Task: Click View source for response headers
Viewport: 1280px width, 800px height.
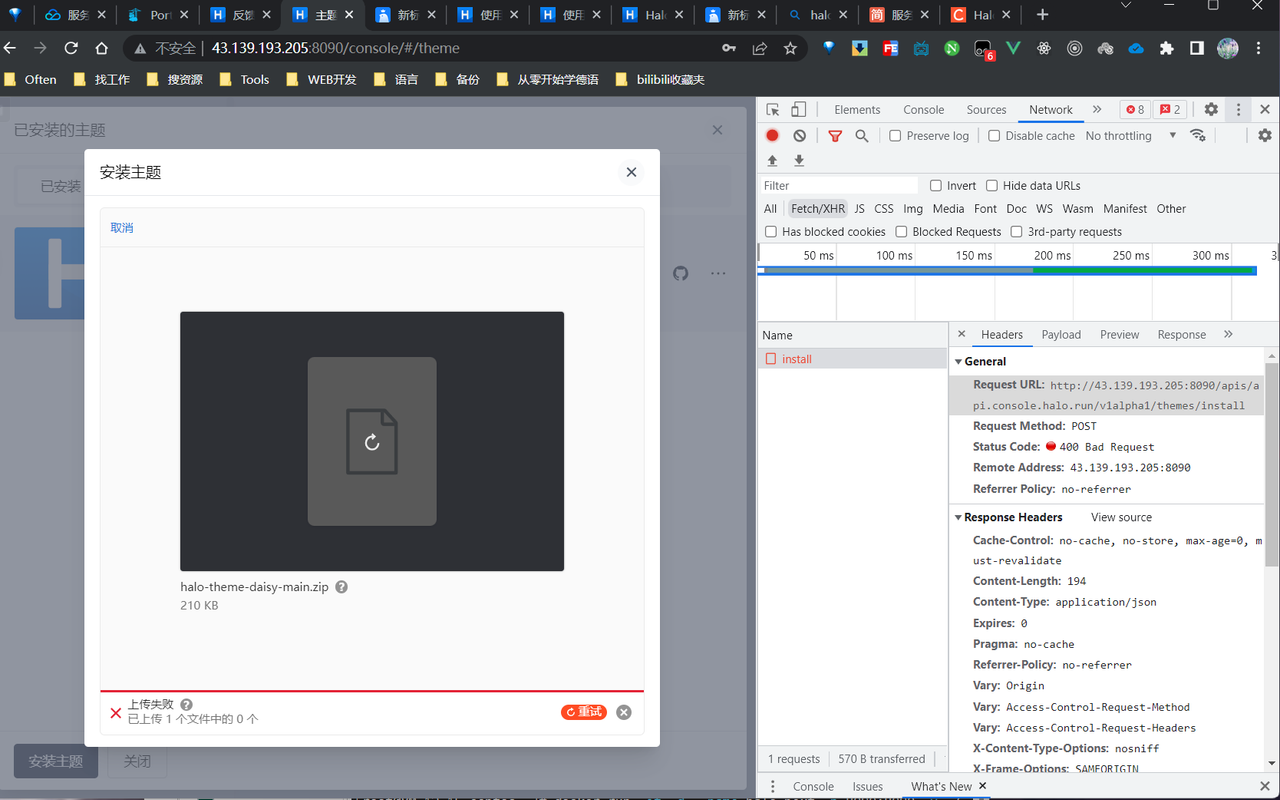Action: (x=1121, y=517)
